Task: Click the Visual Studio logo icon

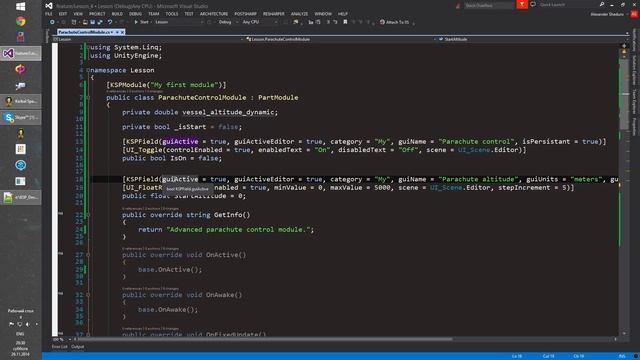Action: [49, 6]
